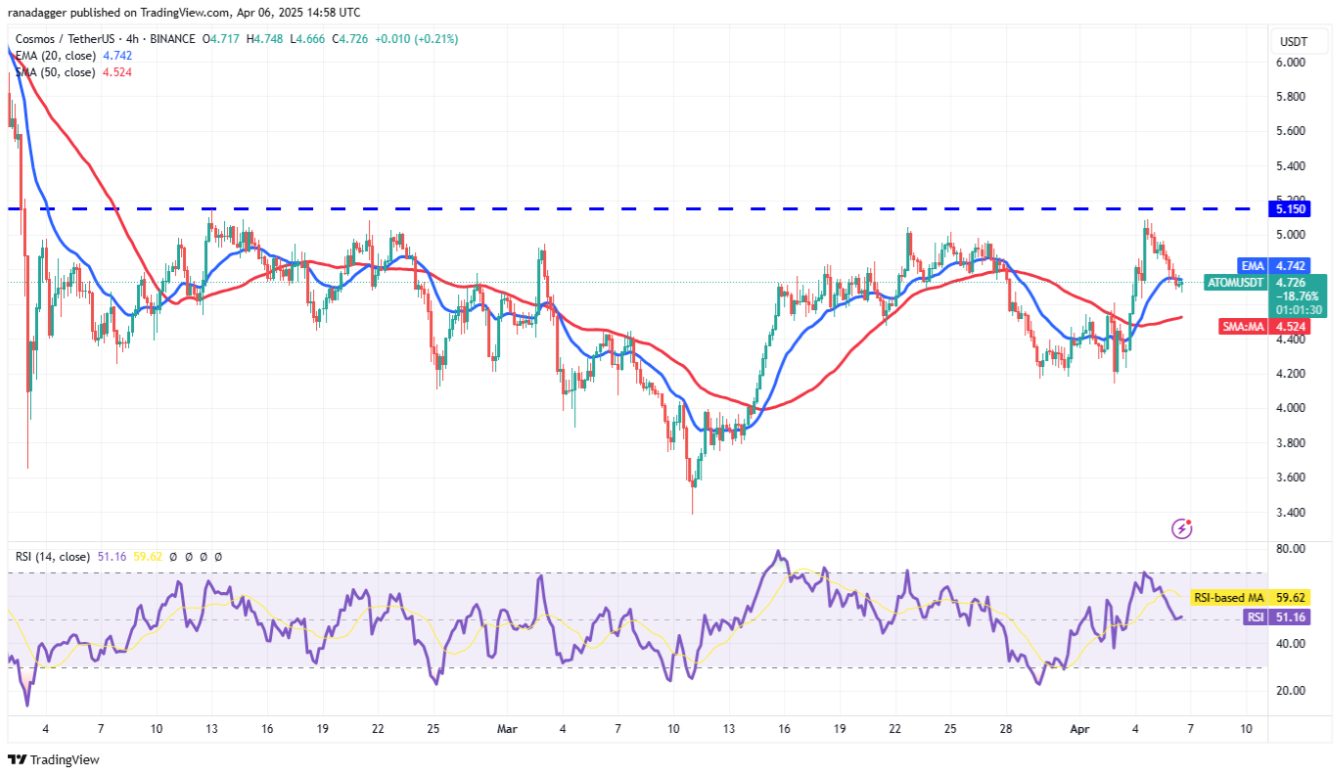Click the EMA (20, close) indicator legend
Image resolution: width=1337 pixels, height=773 pixels.
pos(55,56)
